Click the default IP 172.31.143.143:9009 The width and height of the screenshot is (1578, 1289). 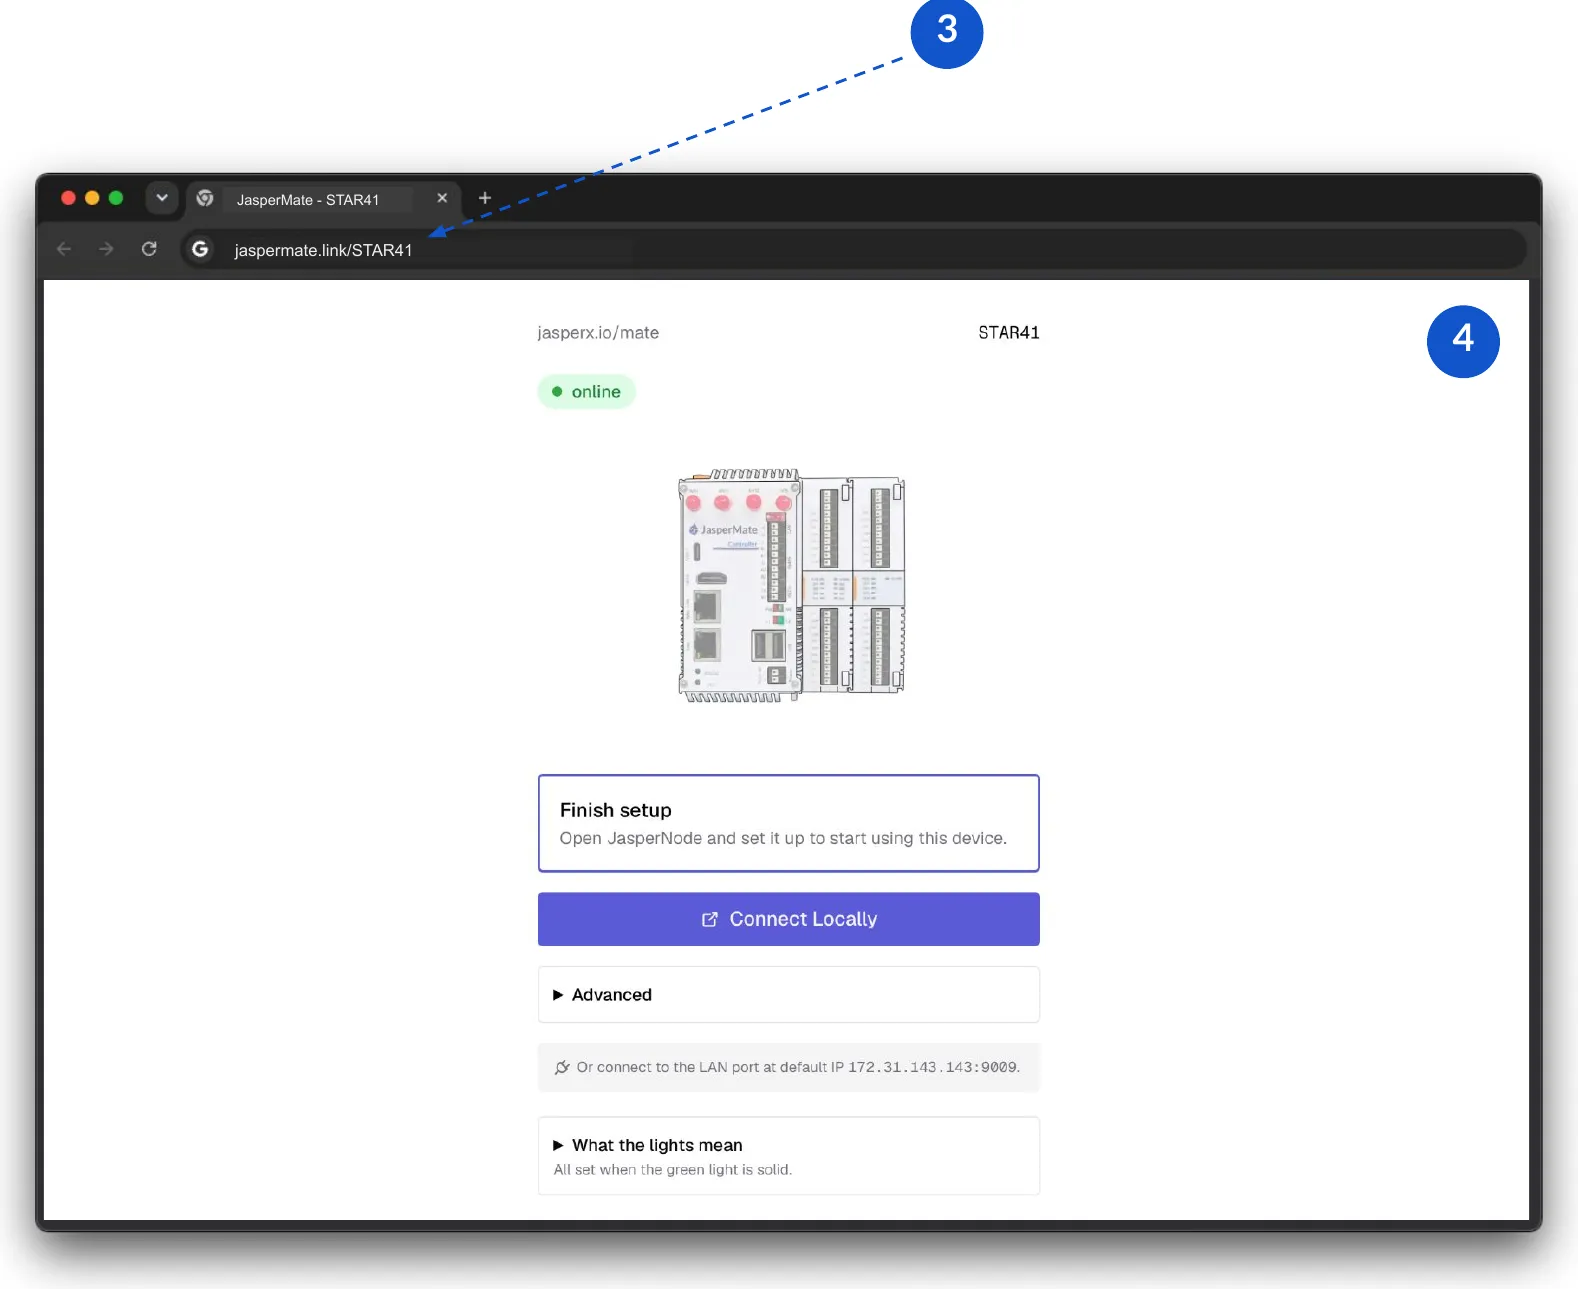932,1067
